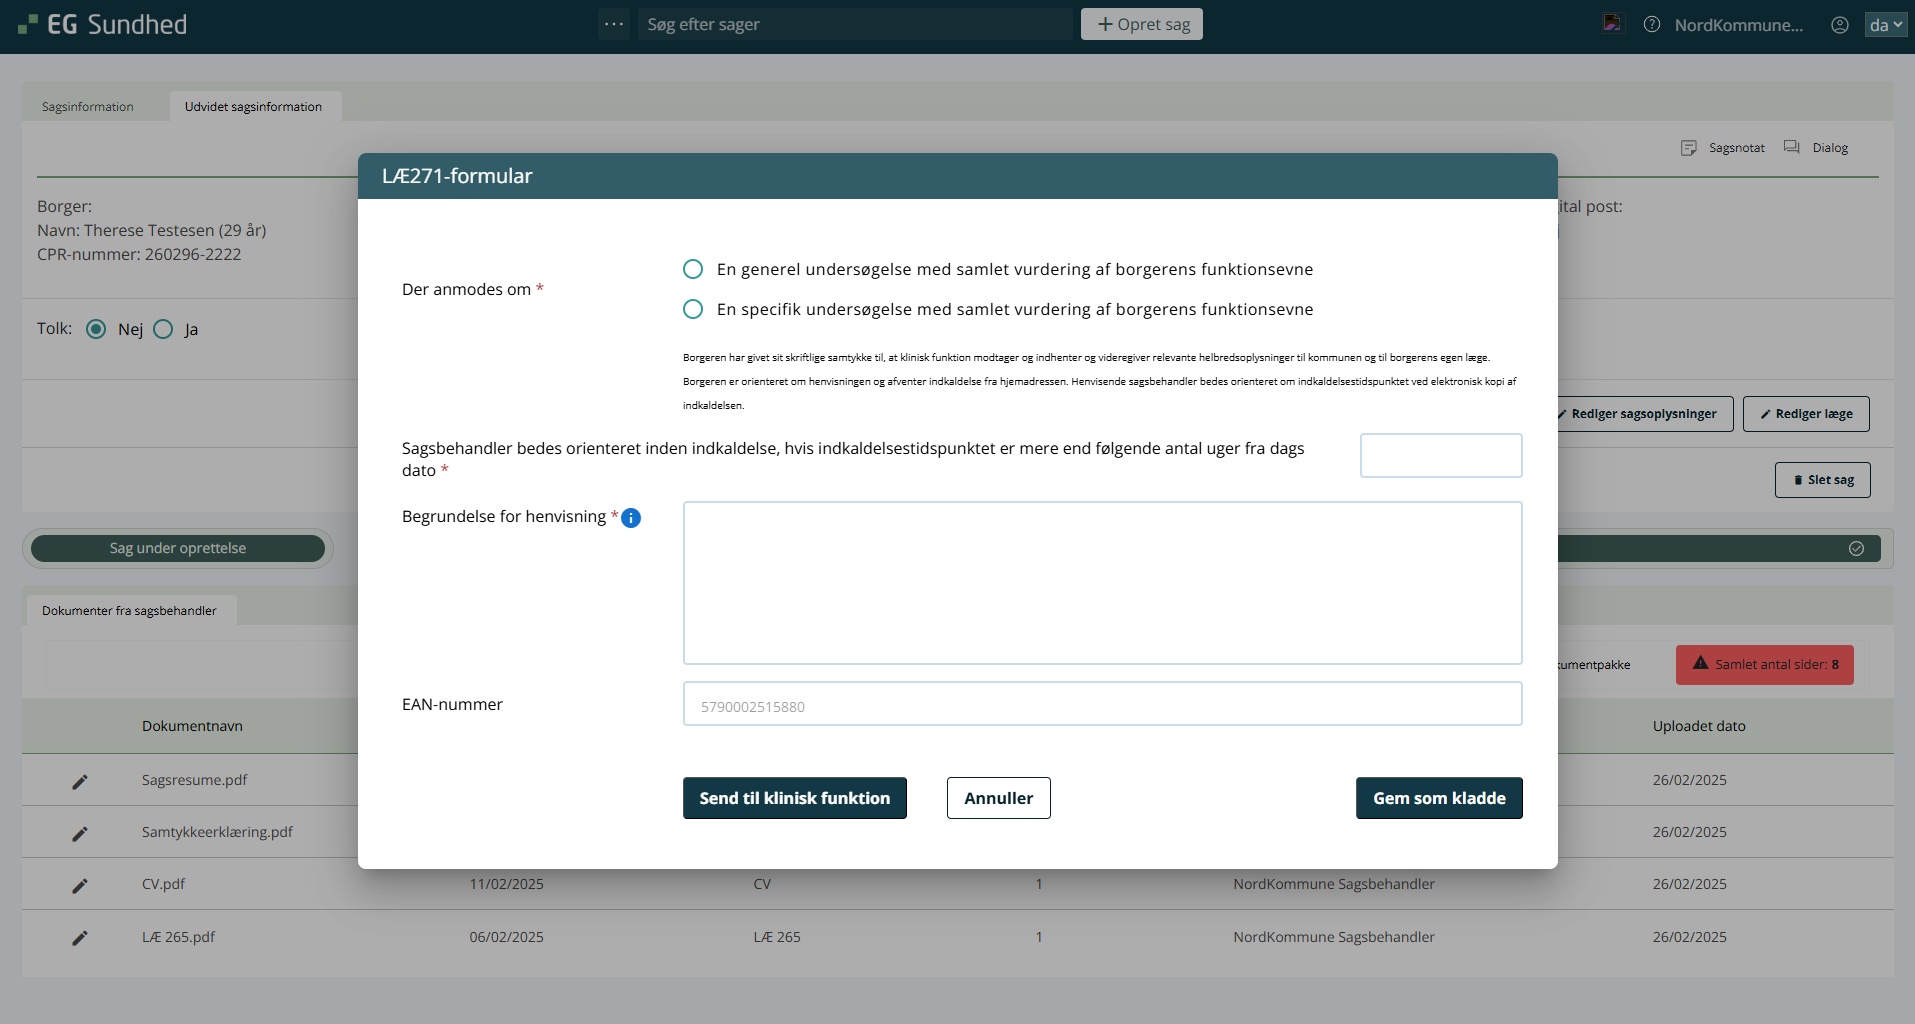
Task: Set Tolk to Ja
Action: click(x=164, y=329)
